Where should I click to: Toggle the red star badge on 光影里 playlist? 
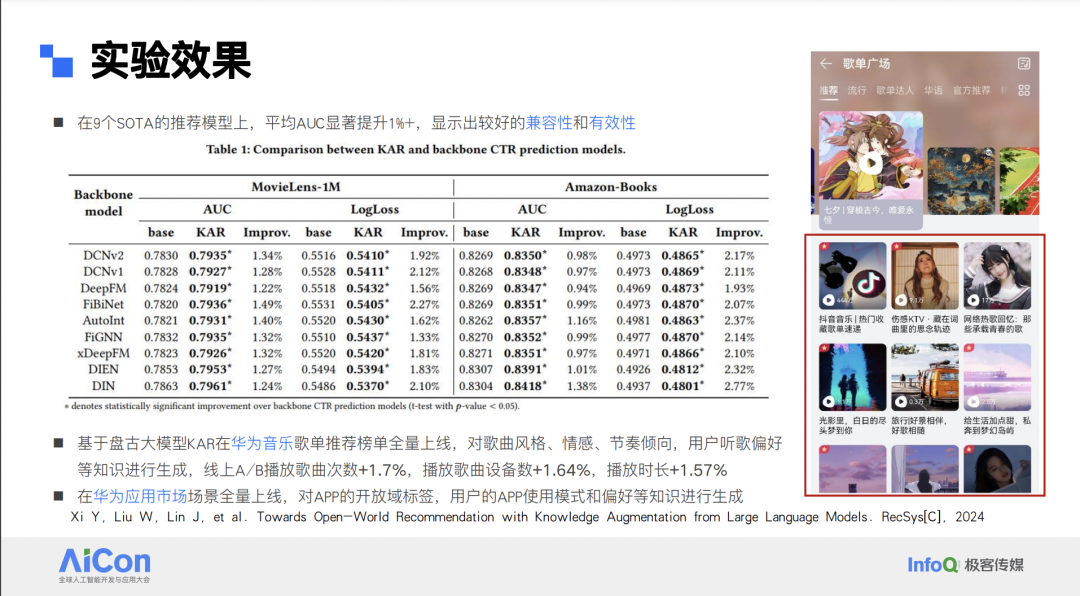point(825,347)
